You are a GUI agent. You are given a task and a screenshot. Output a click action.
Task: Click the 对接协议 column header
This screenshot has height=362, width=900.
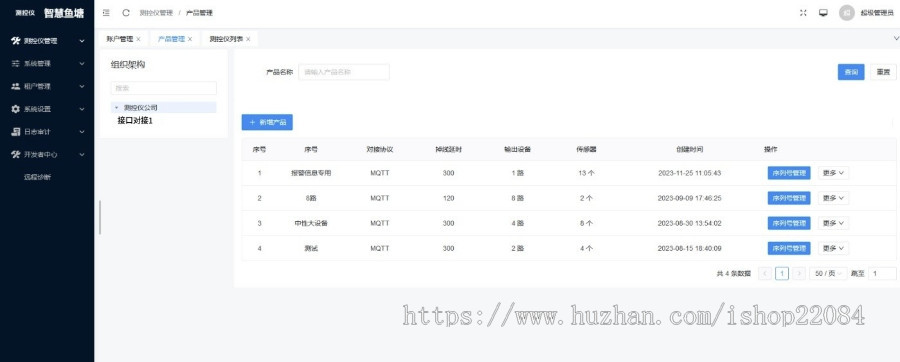[379, 149]
